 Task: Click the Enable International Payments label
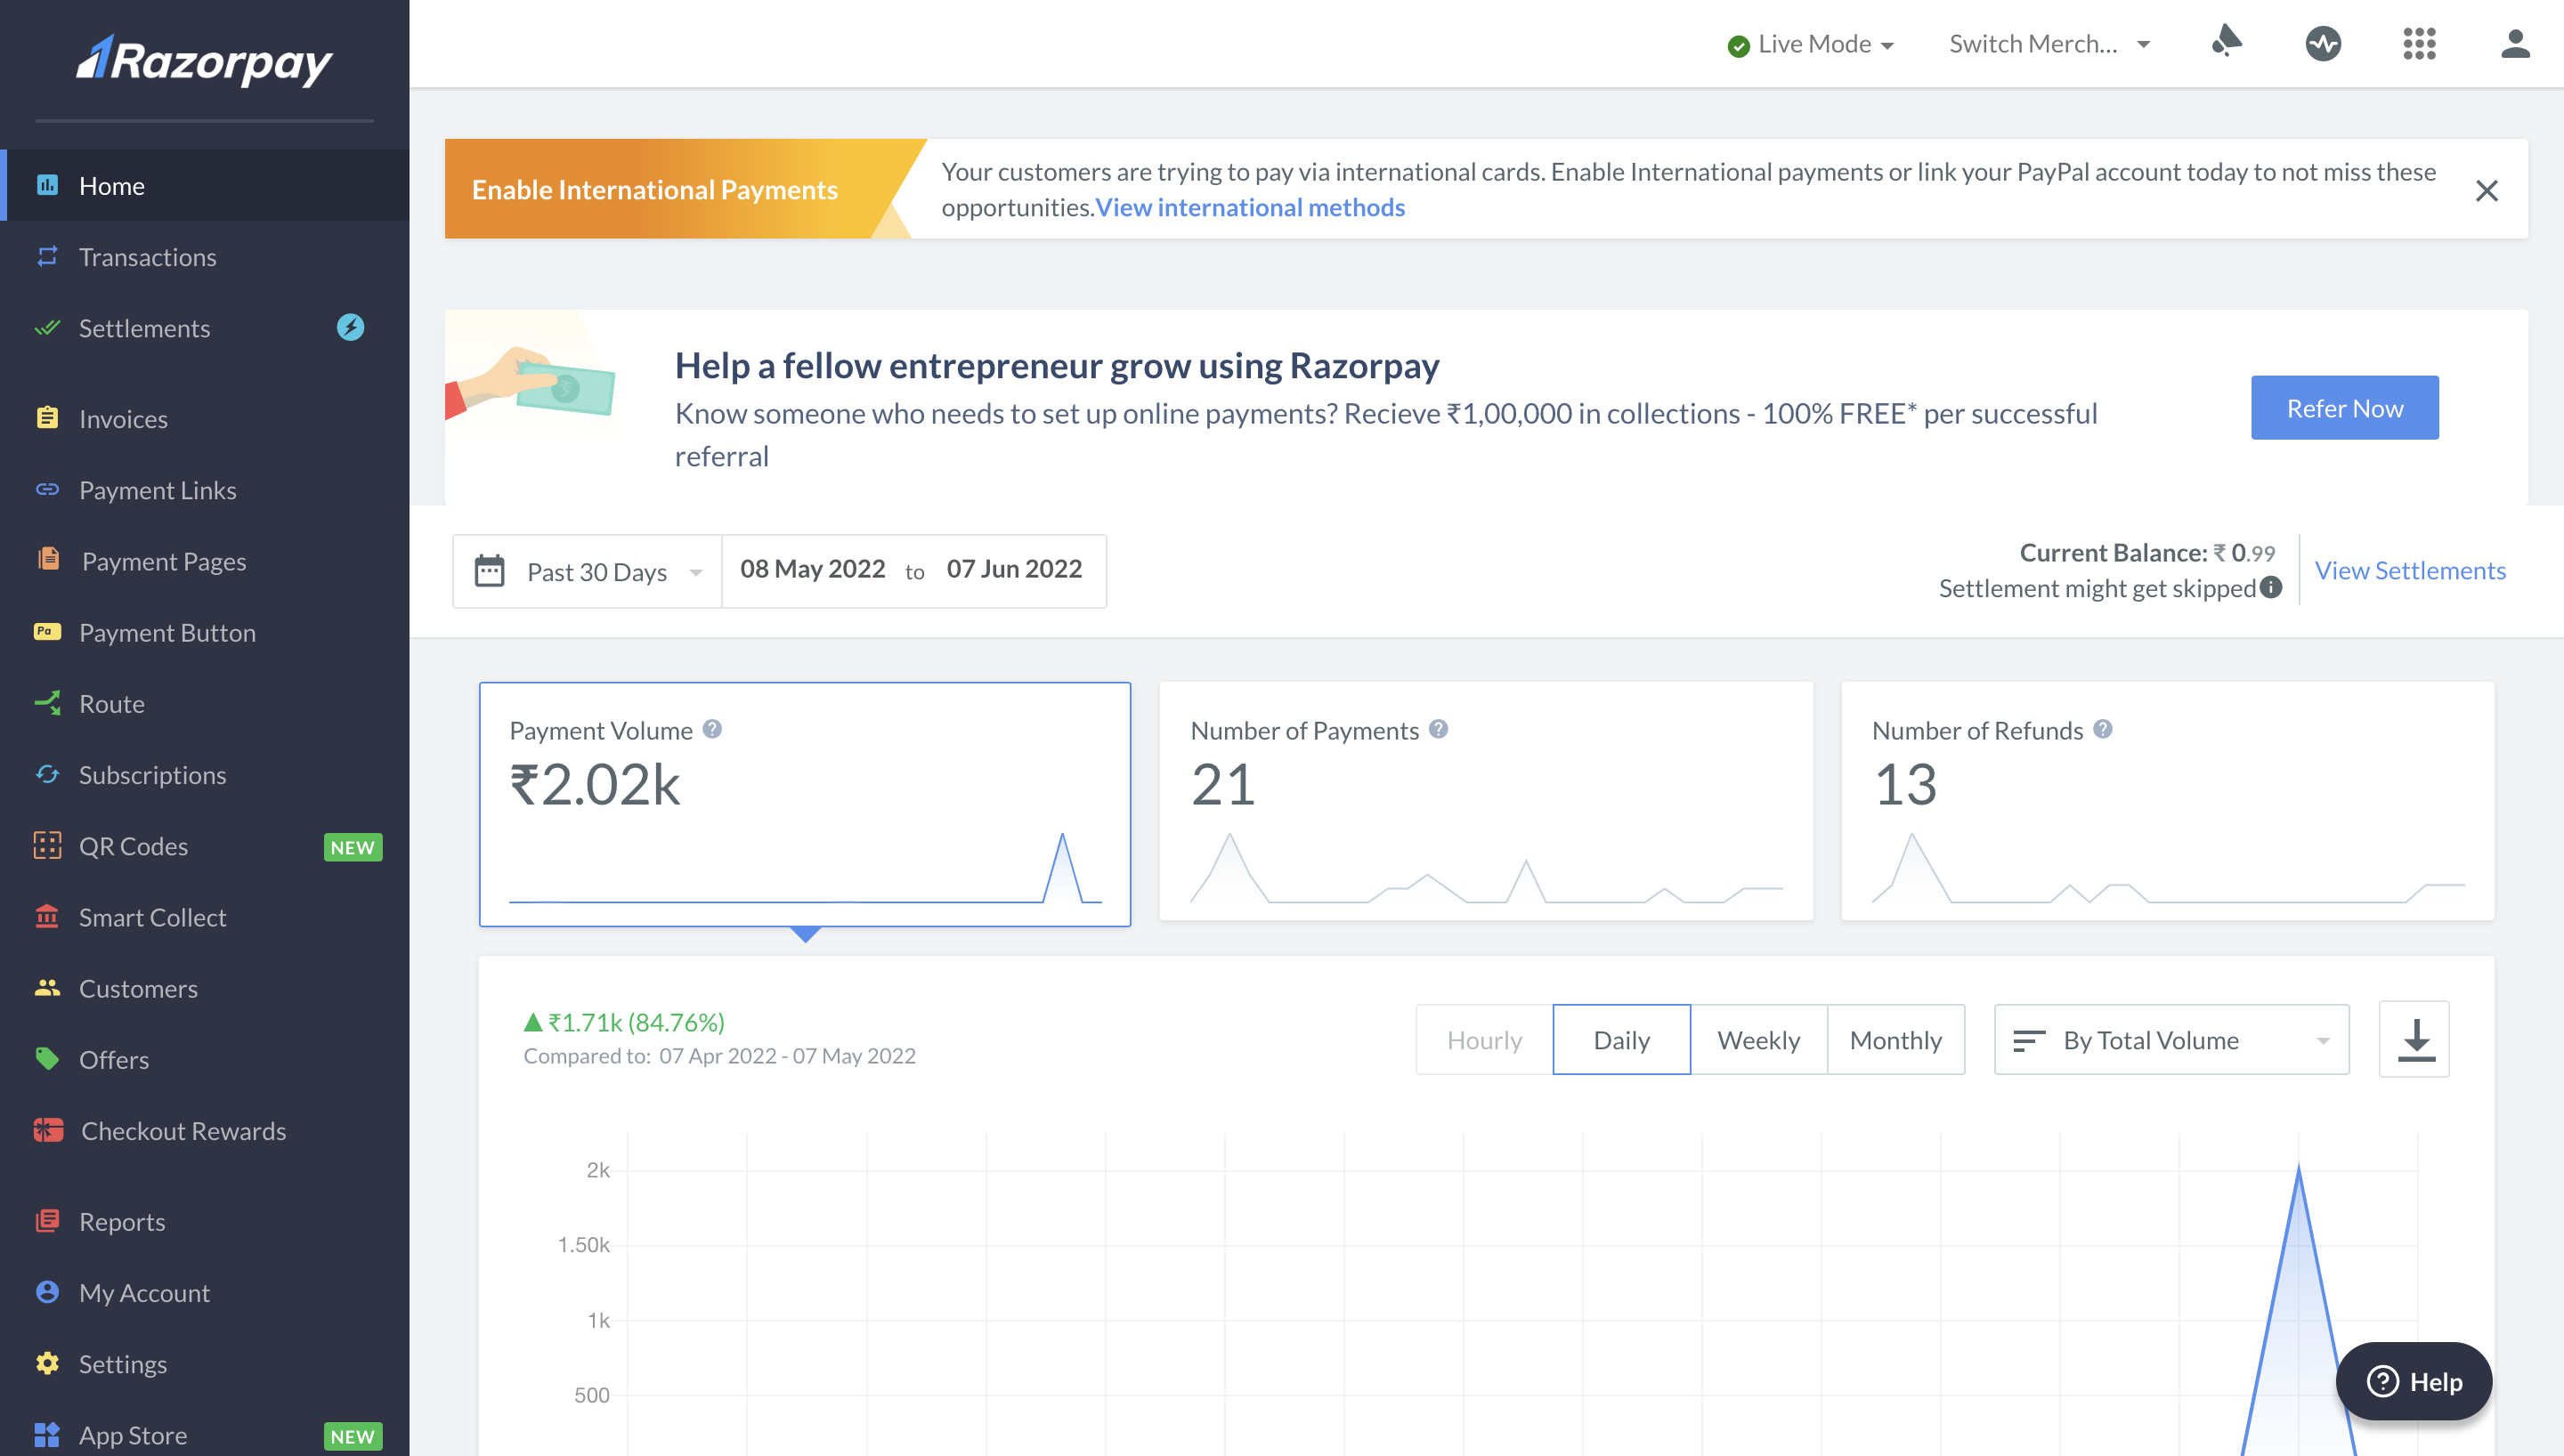pos(654,189)
